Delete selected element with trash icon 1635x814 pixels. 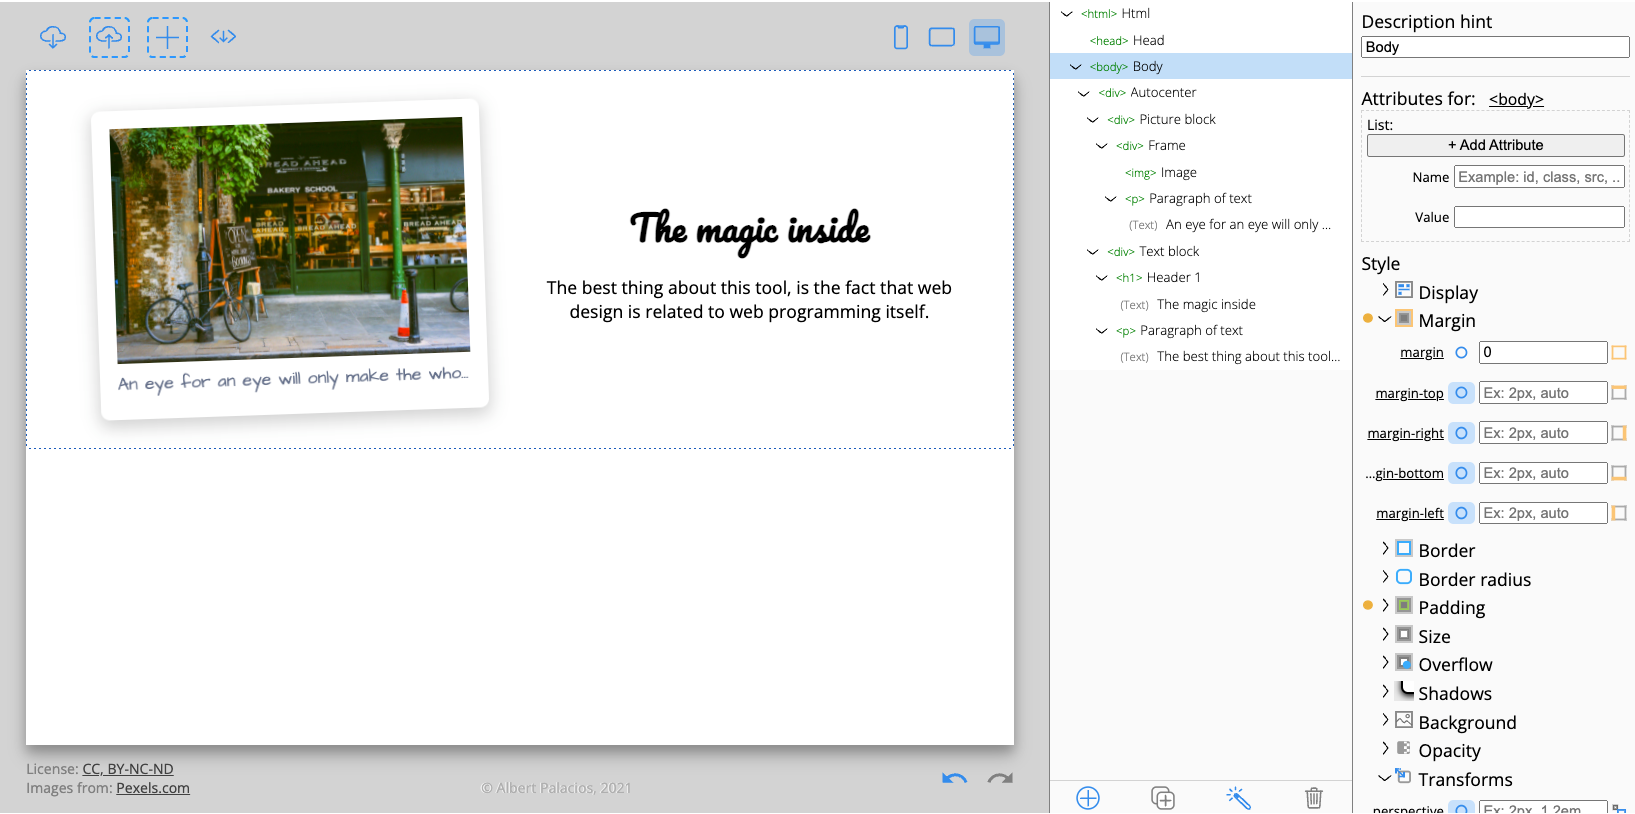coord(1313,797)
